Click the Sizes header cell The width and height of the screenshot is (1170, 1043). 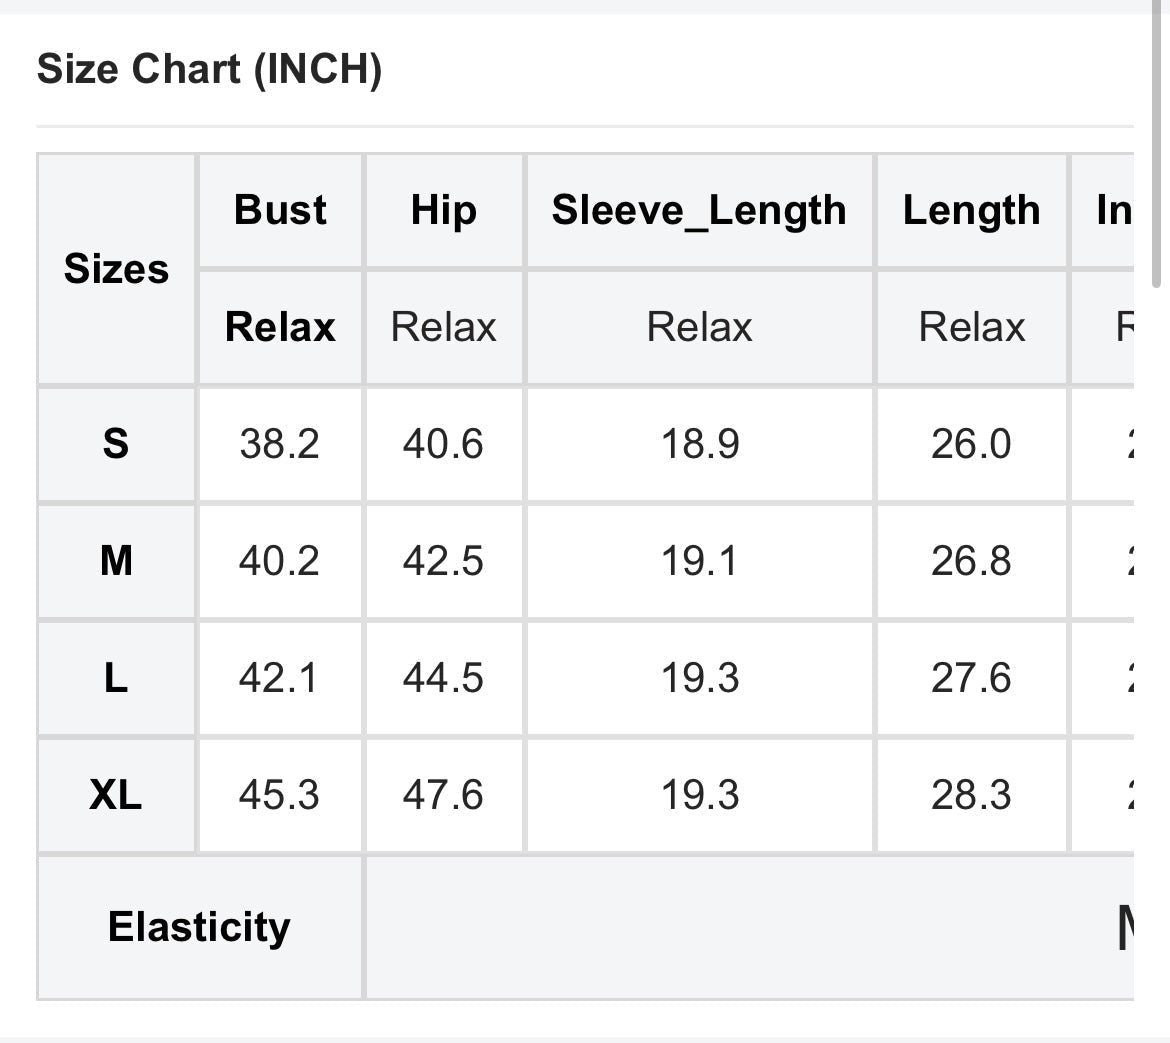tap(116, 268)
